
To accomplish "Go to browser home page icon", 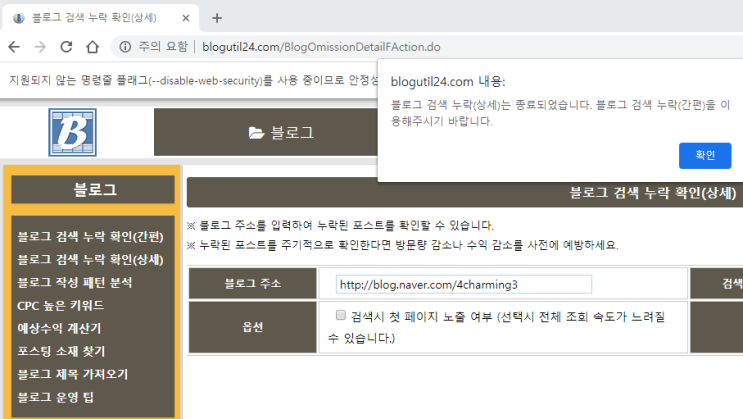I will click(x=92, y=46).
